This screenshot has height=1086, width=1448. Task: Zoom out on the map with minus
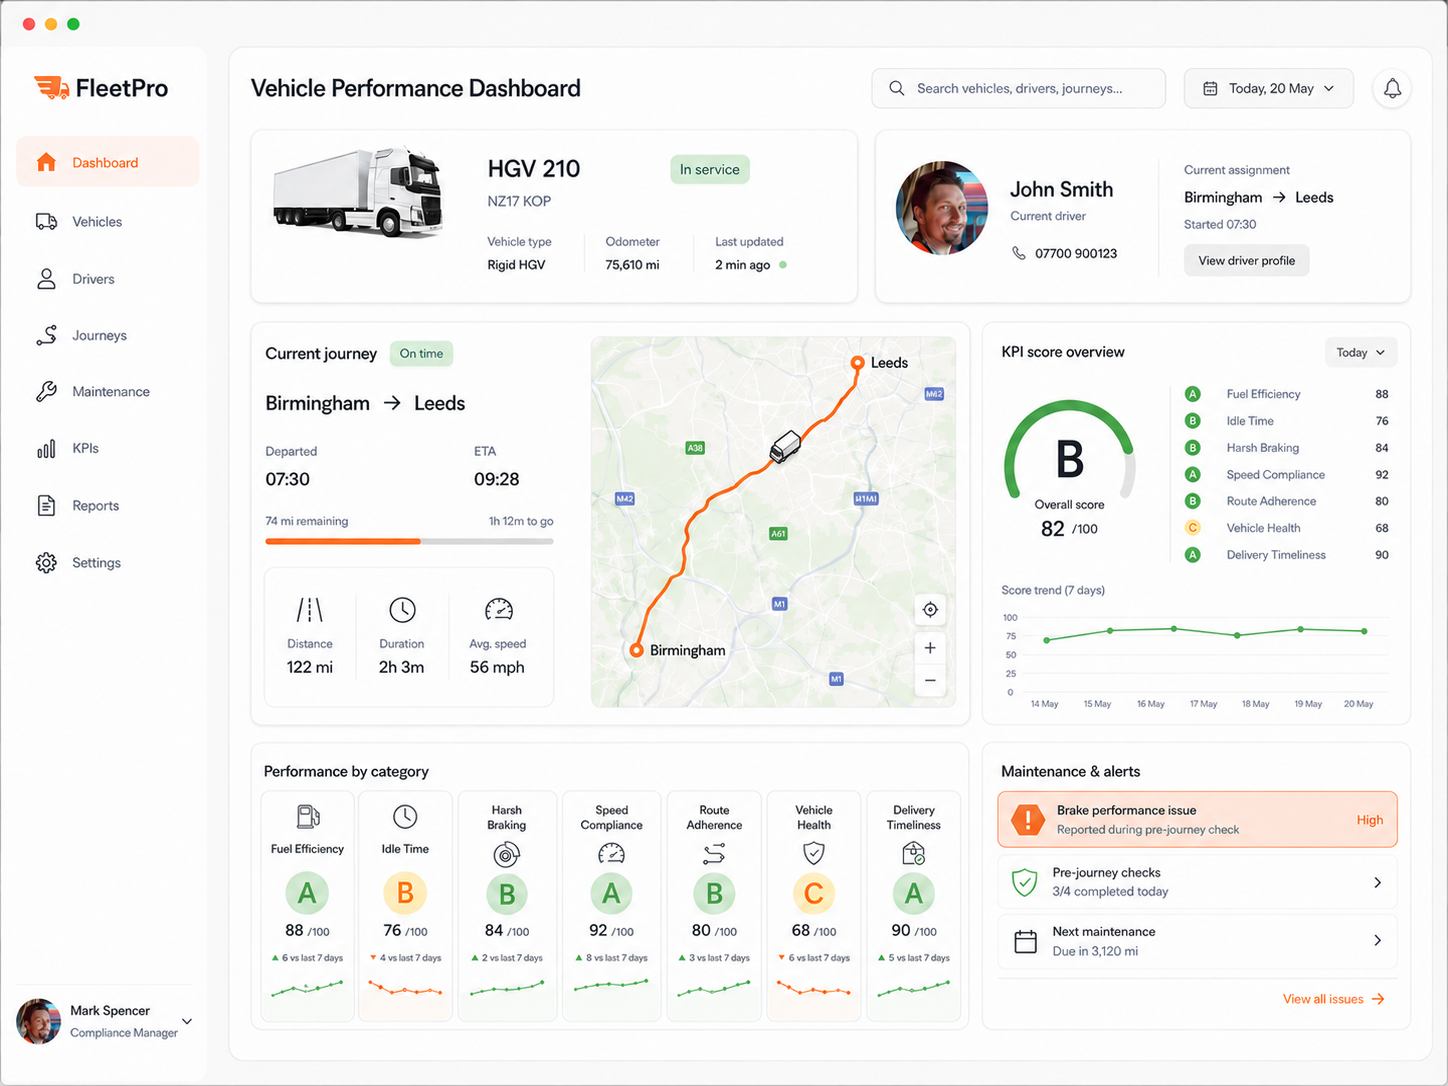tap(930, 681)
